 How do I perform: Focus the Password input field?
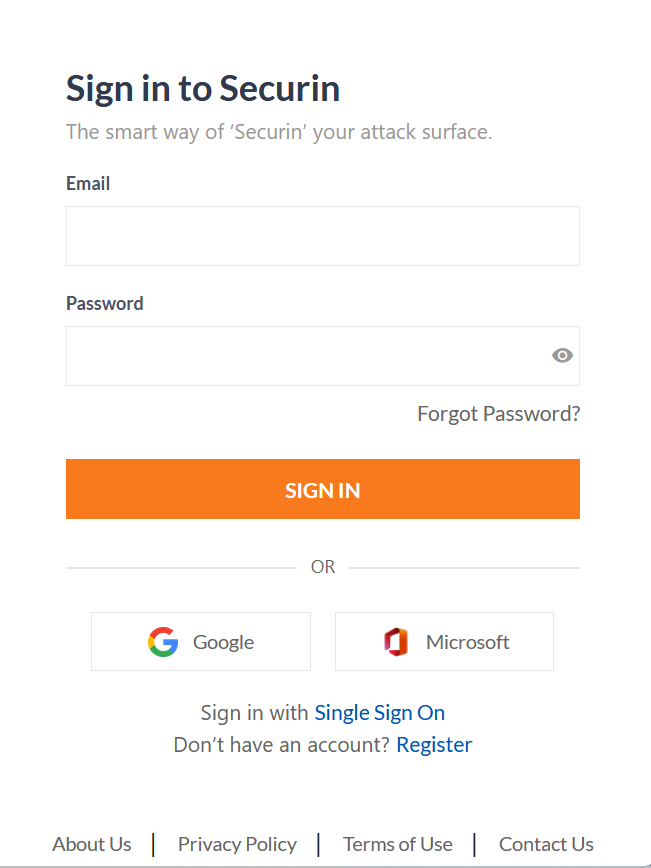point(323,355)
